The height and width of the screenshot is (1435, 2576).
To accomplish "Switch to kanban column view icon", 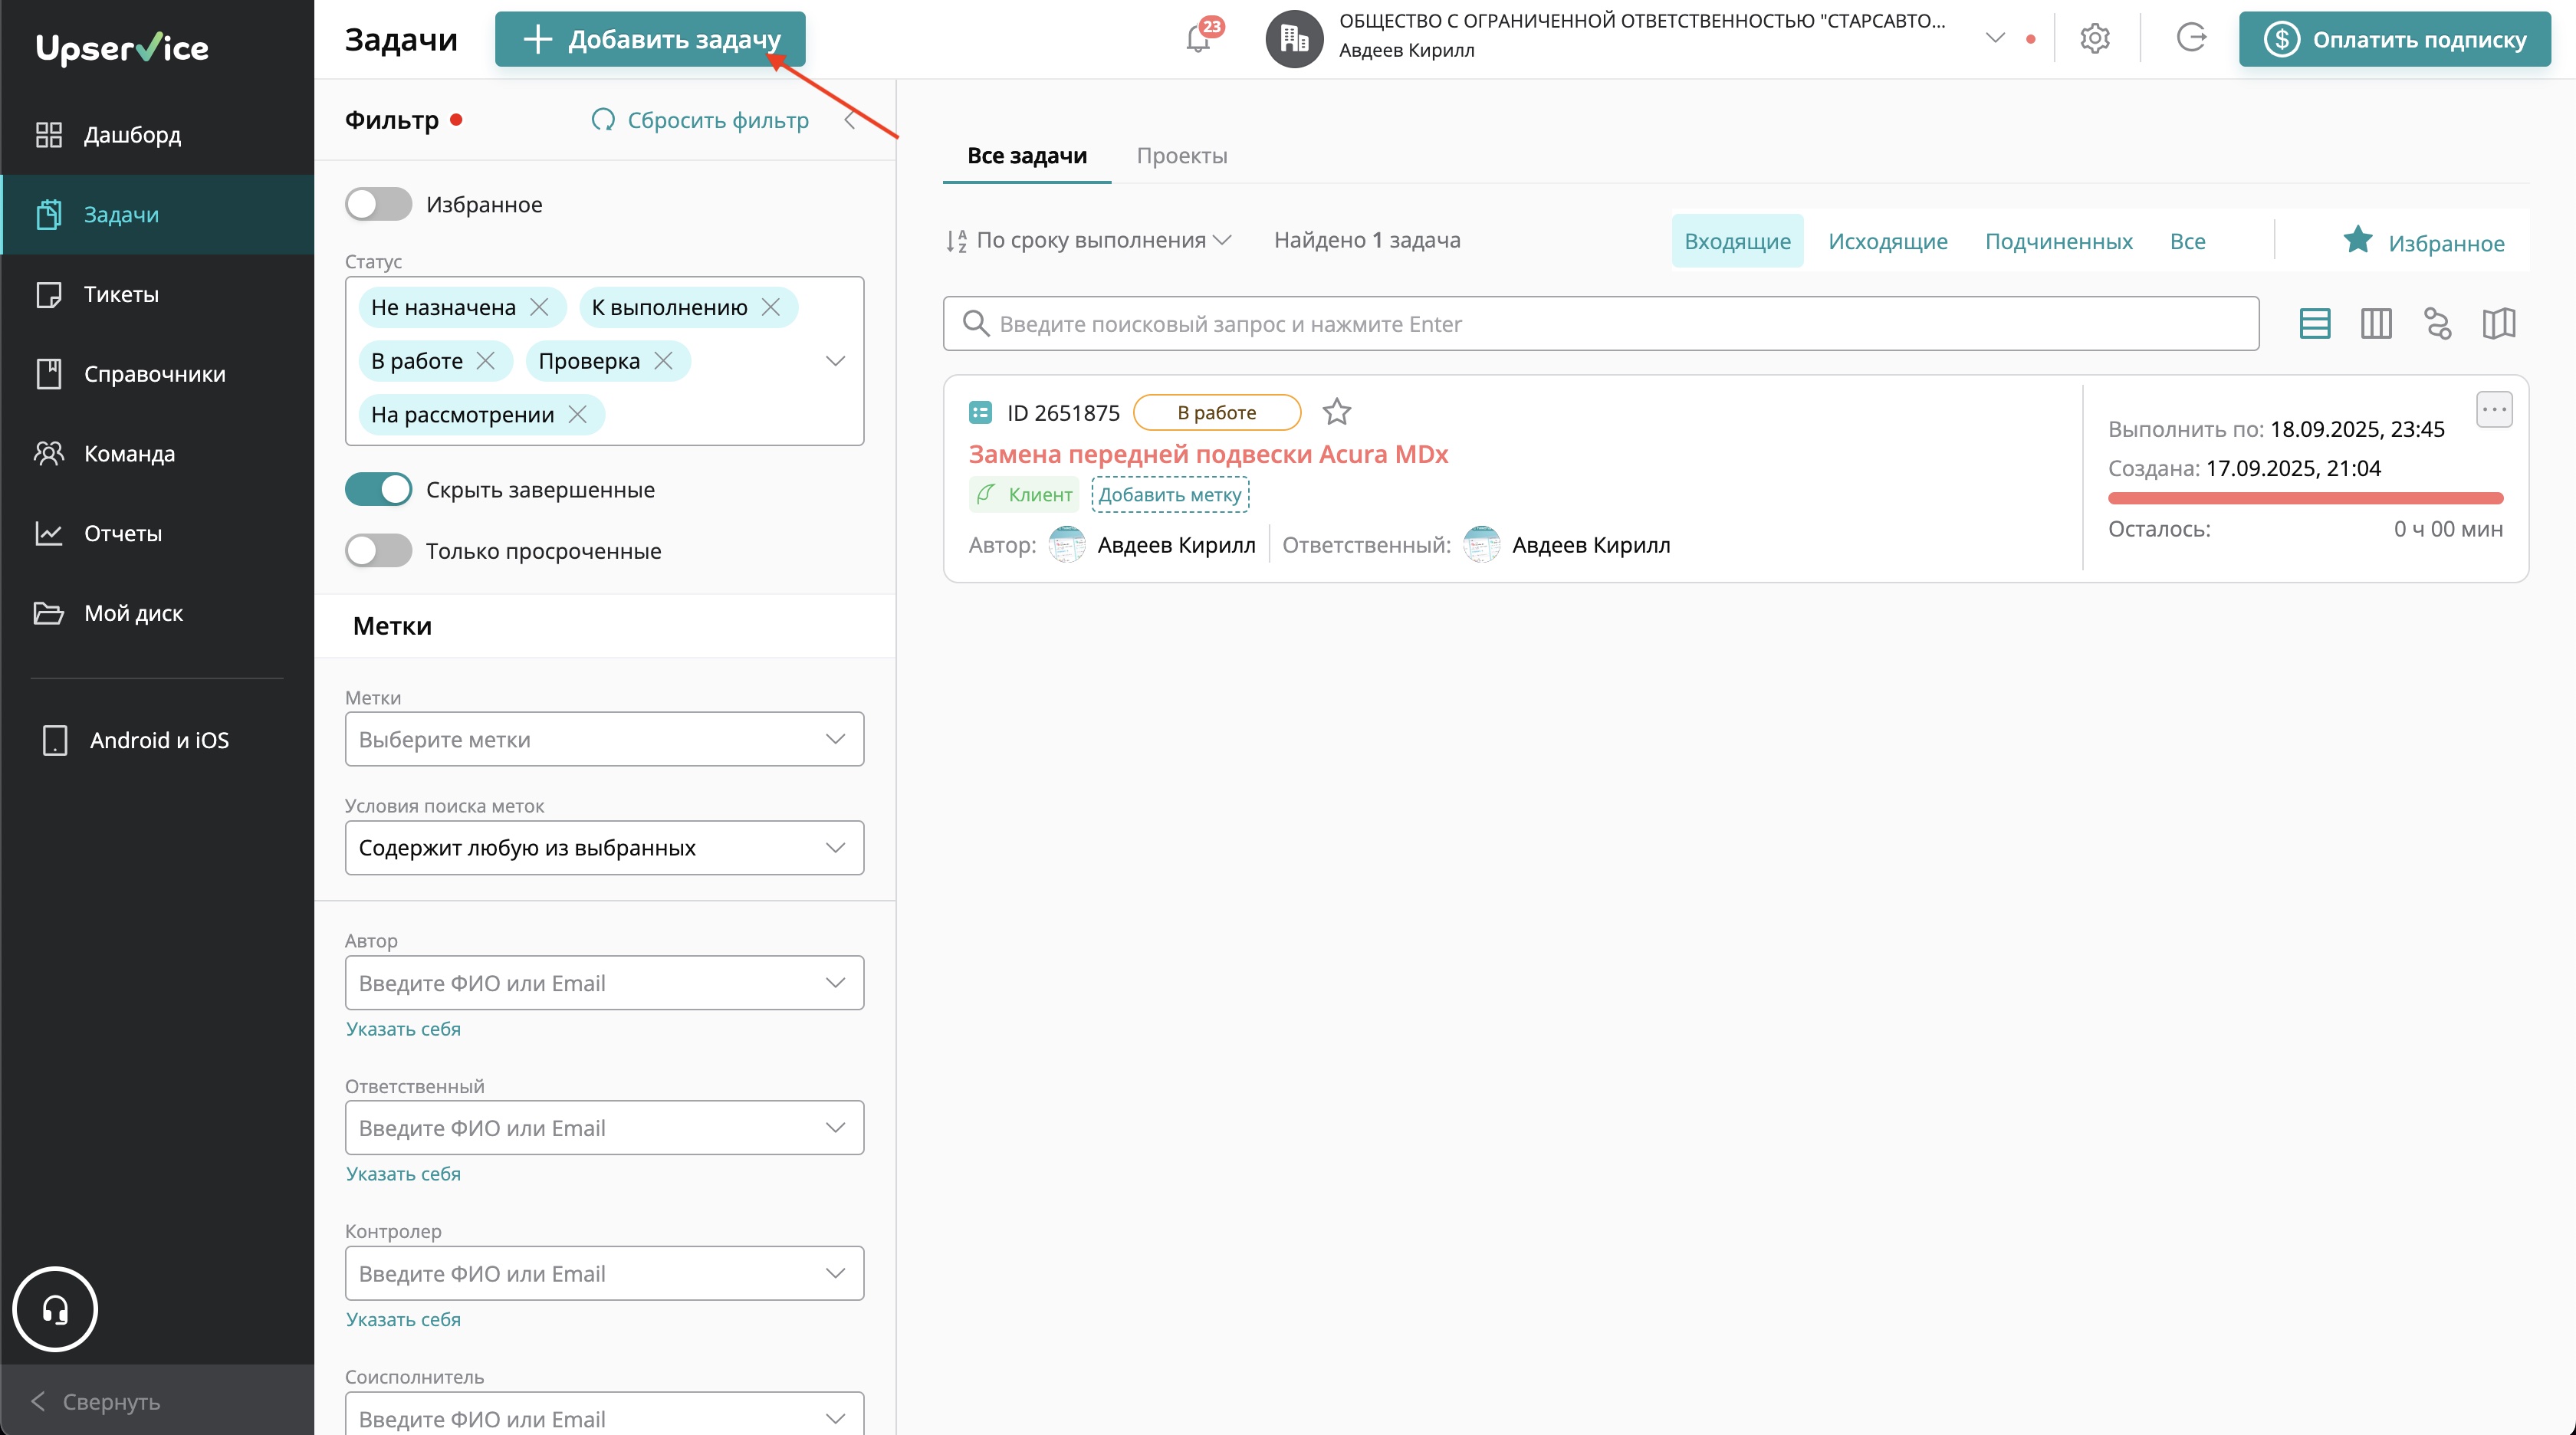I will [x=2376, y=323].
